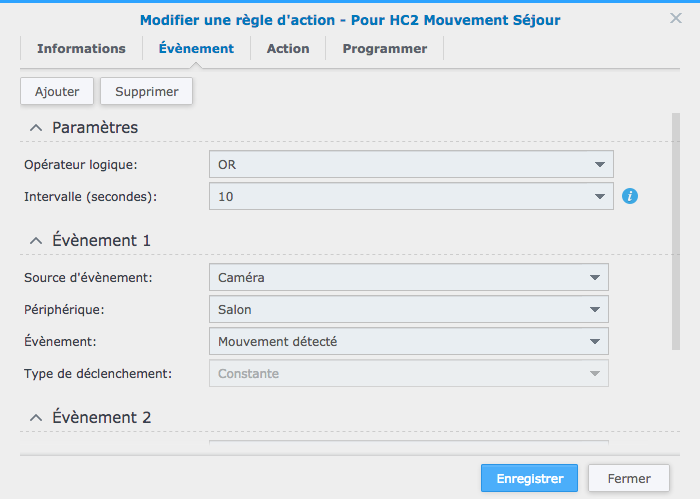Collapse the Paramètres section
The height and width of the screenshot is (499, 700).
pos(36,128)
